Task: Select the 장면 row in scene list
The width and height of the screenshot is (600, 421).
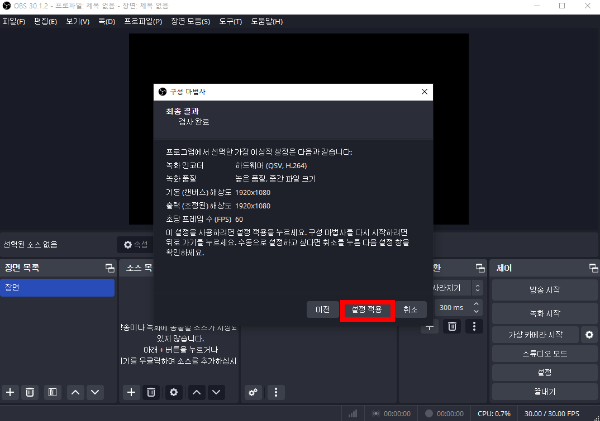Action: [57, 287]
